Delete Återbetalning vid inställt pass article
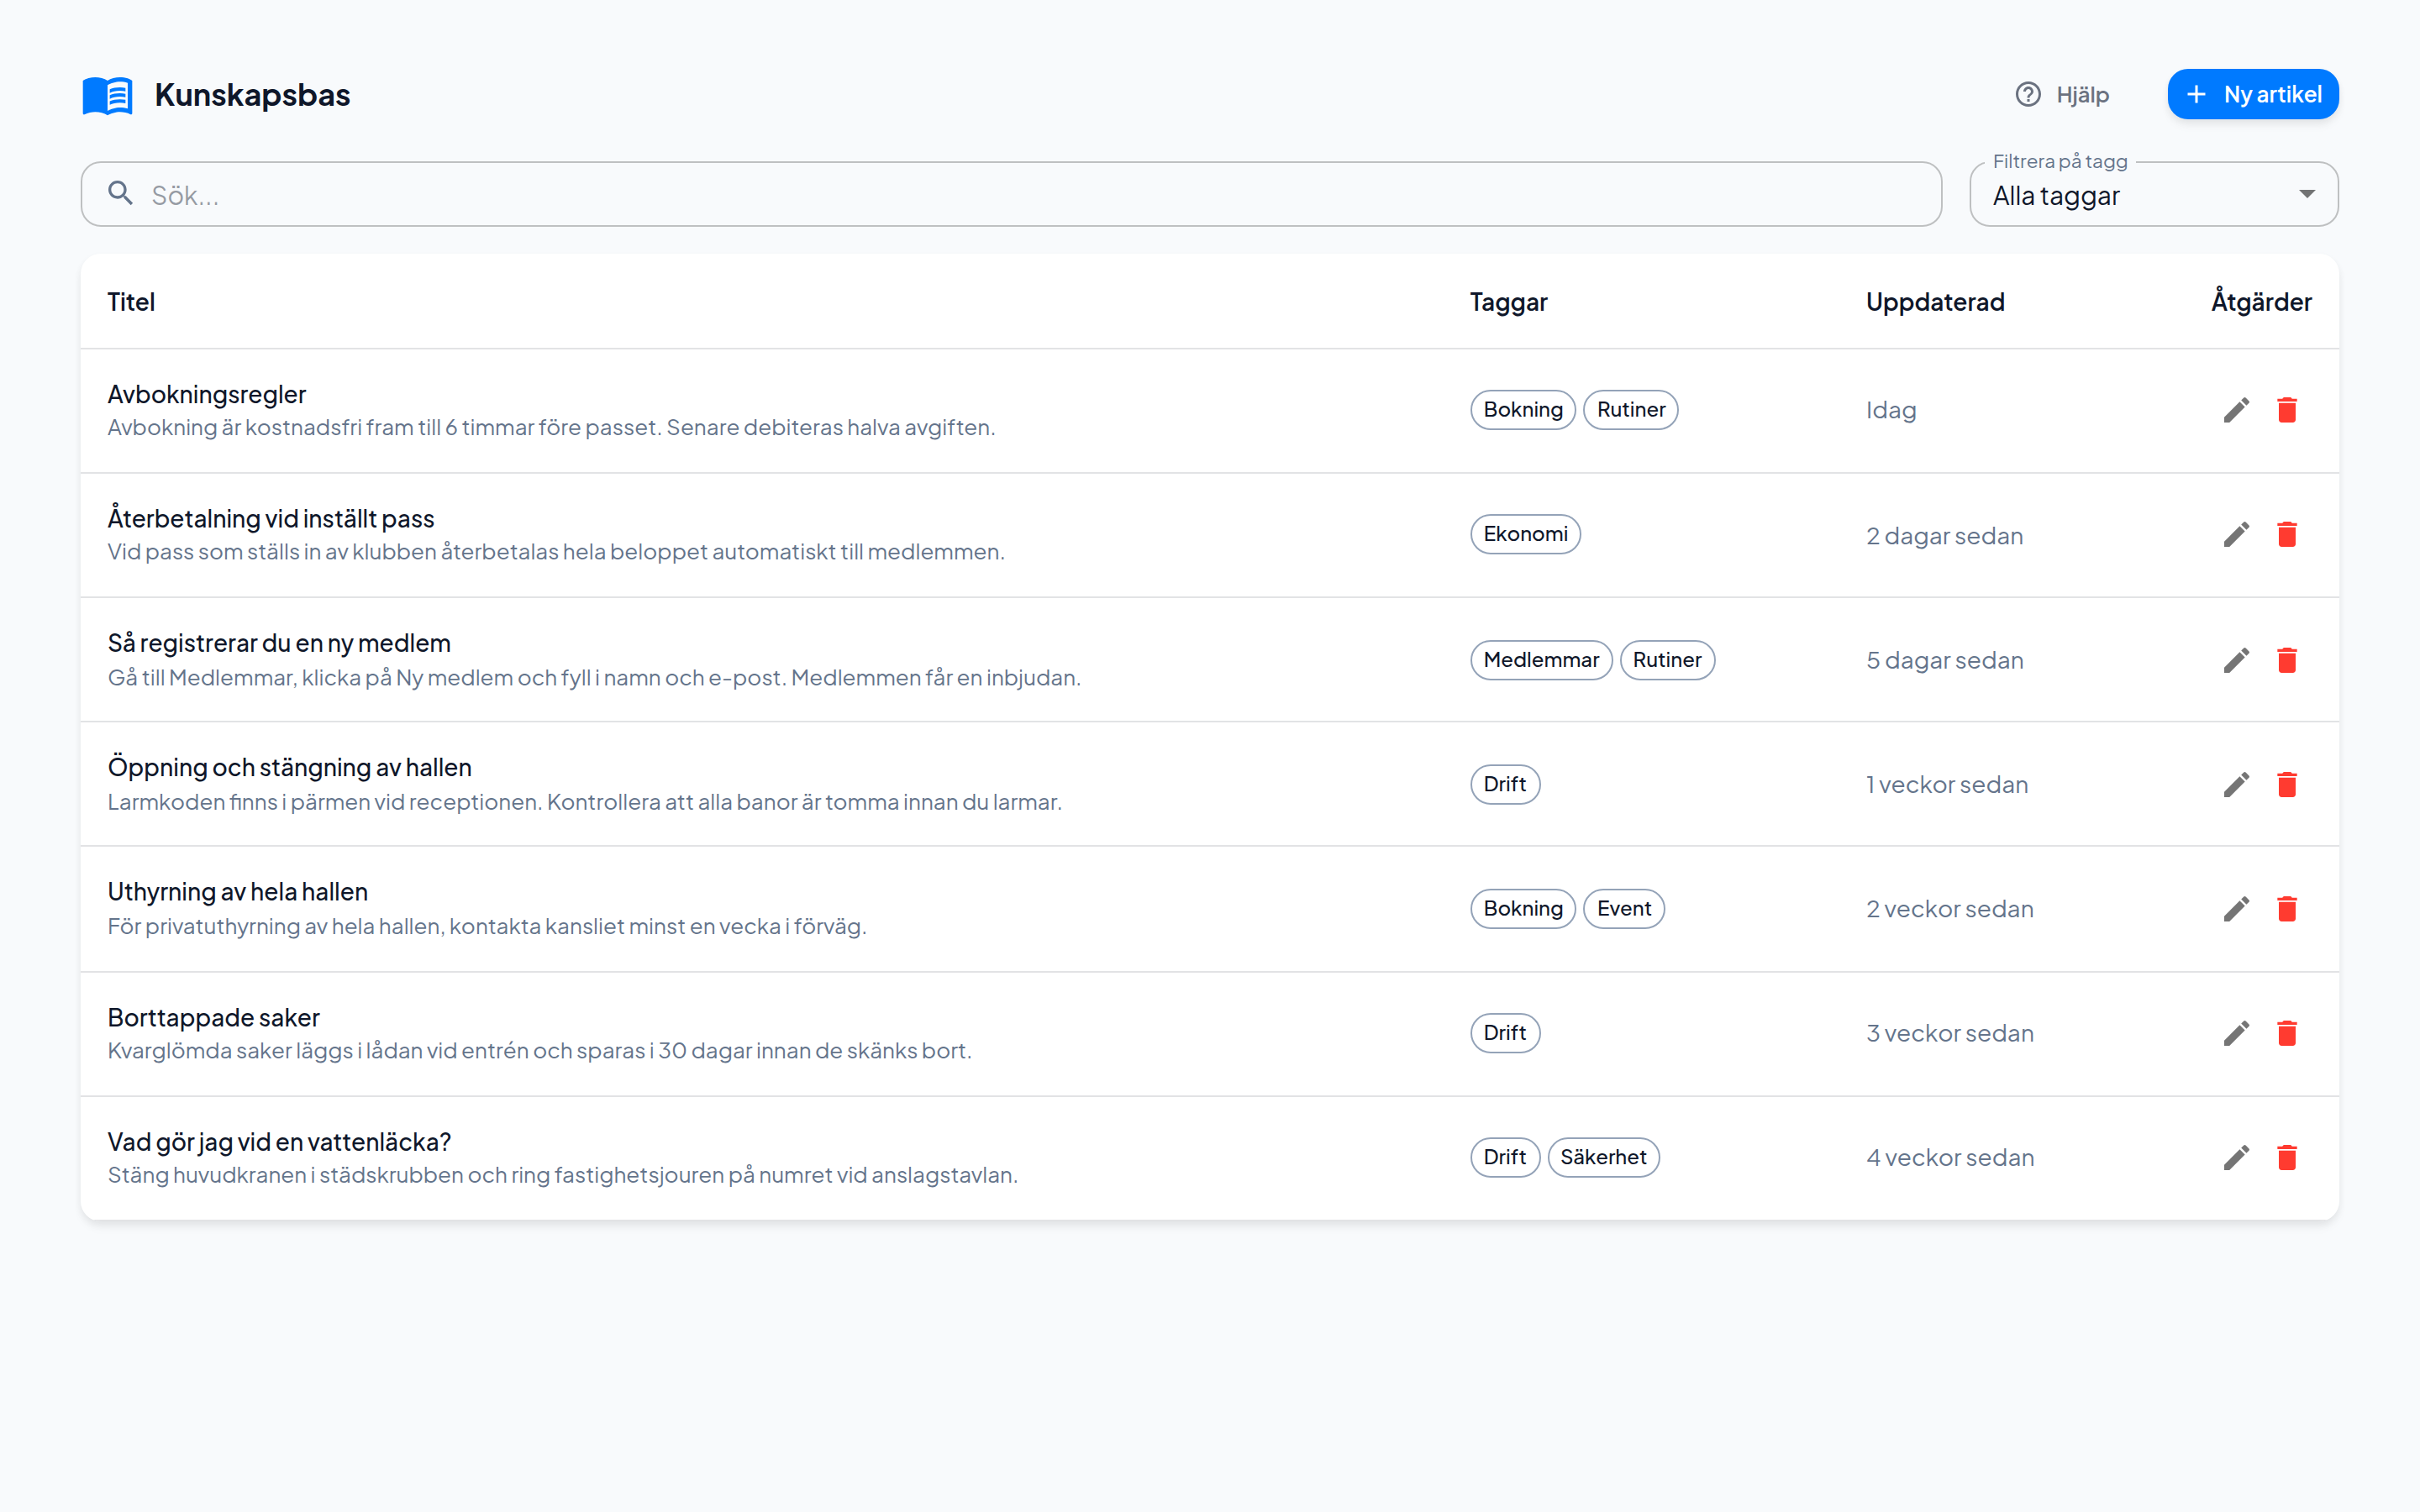 pyautogui.click(x=2287, y=535)
